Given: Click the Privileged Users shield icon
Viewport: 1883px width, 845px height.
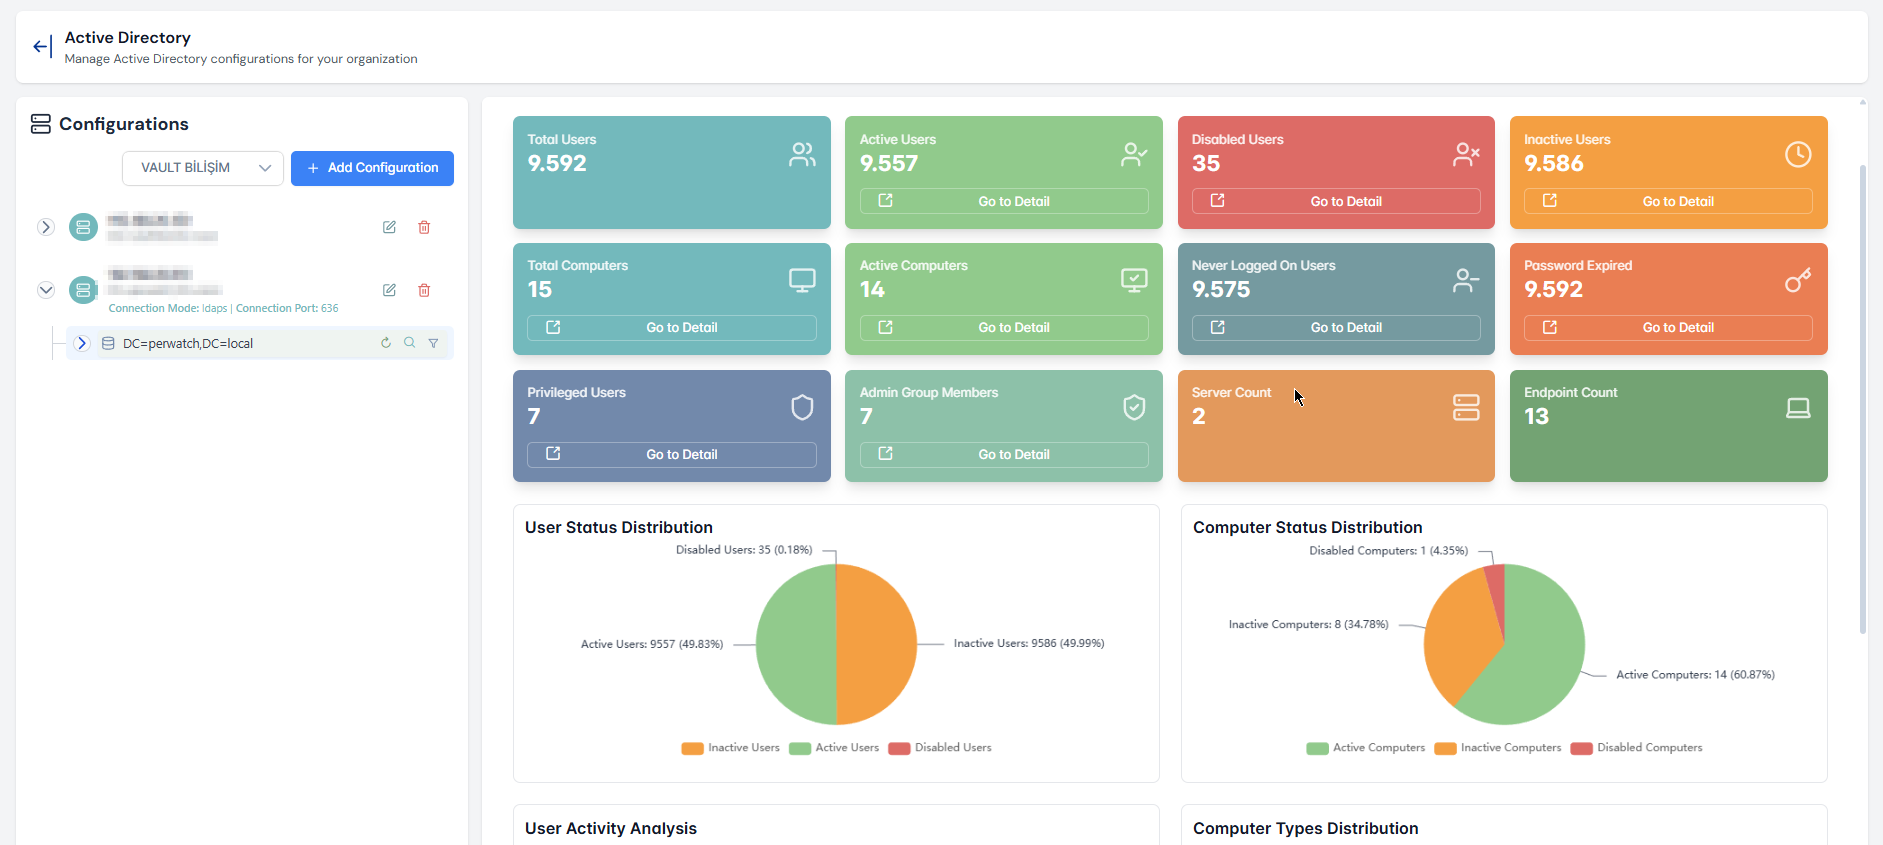Looking at the screenshot, I should tap(802, 407).
